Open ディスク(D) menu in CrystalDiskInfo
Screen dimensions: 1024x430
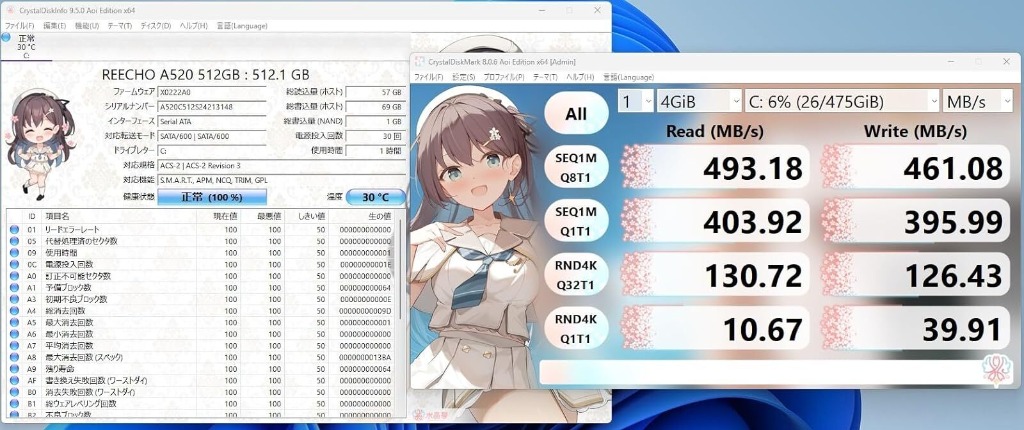(x=155, y=25)
